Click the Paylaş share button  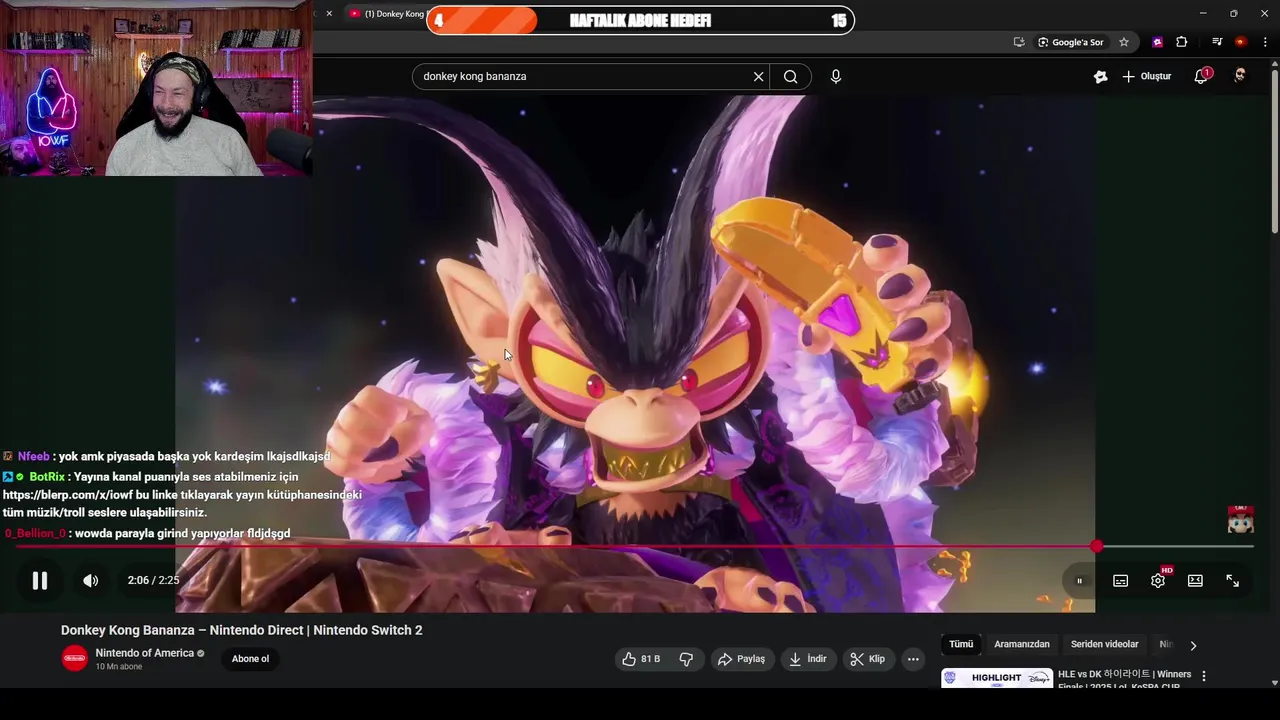741,659
